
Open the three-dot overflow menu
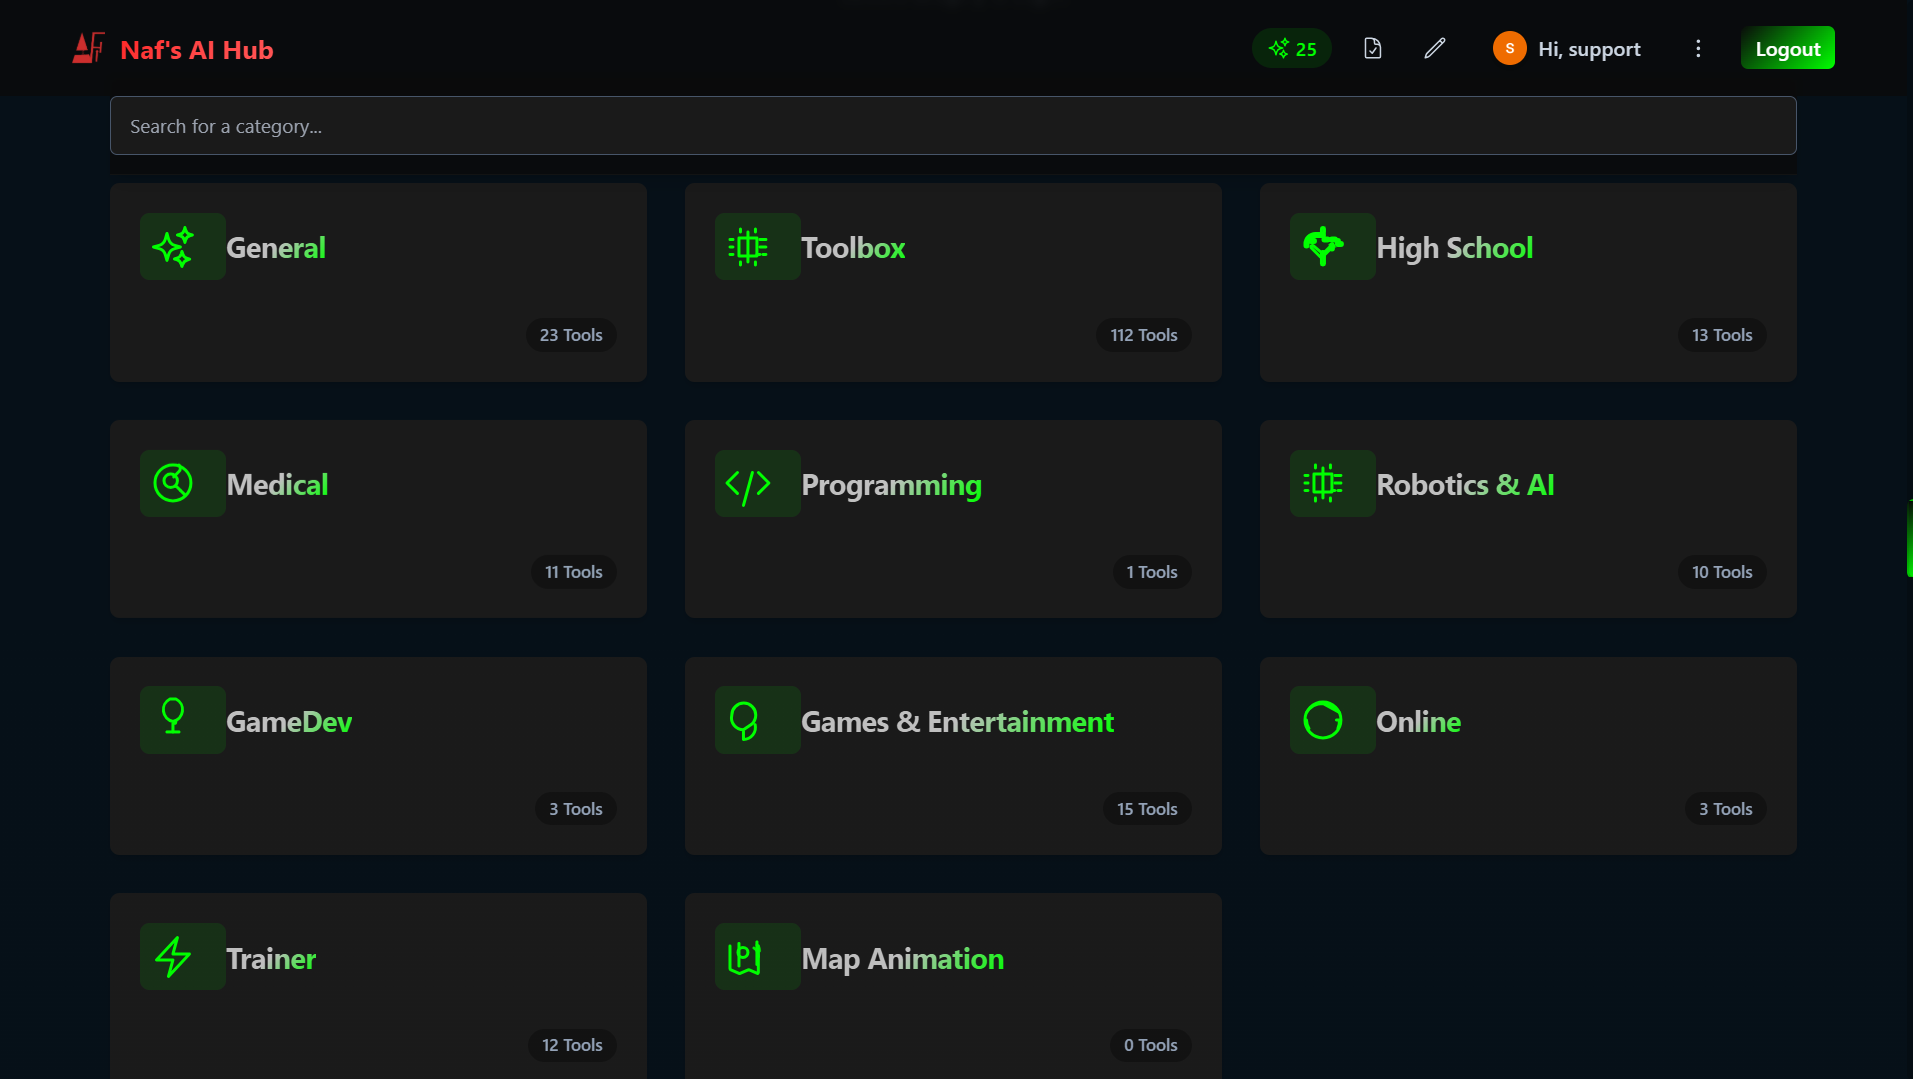1697,47
